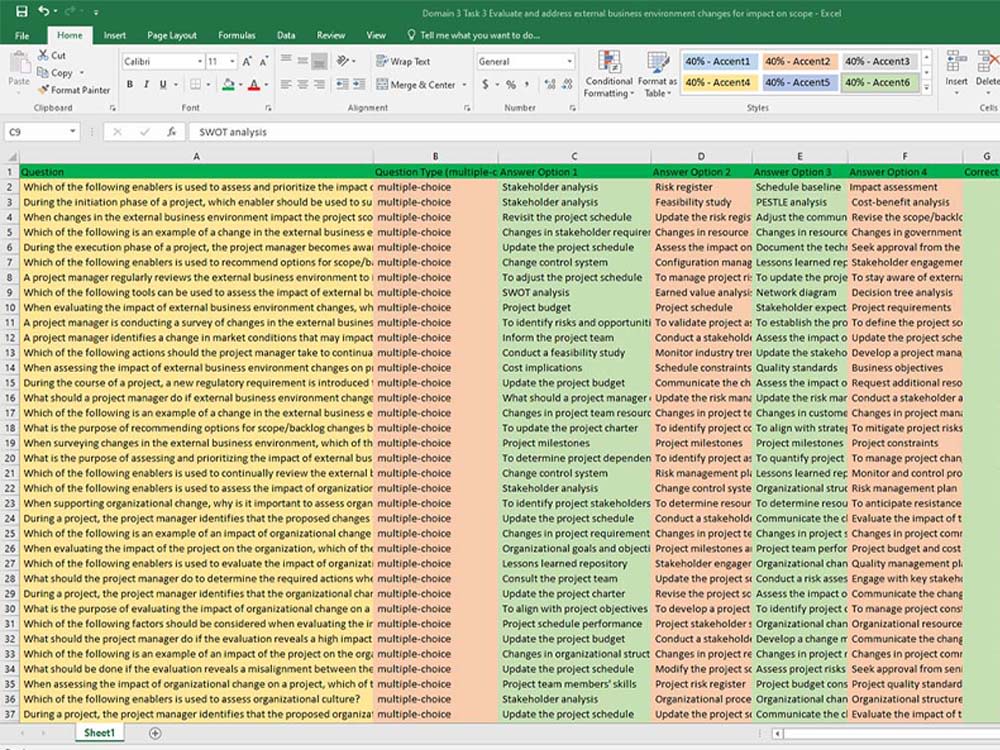Image resolution: width=1000 pixels, height=750 pixels.
Task: Open the Customize Quick Access Toolbar arrow
Action: coord(96,12)
